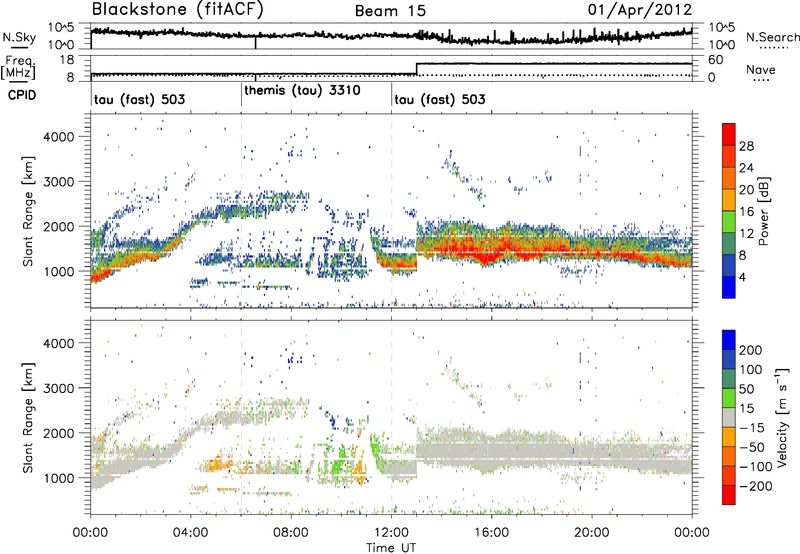
Task: Click the 'Slant Range [km]' label of power panel
Action: pyautogui.click(x=29, y=211)
